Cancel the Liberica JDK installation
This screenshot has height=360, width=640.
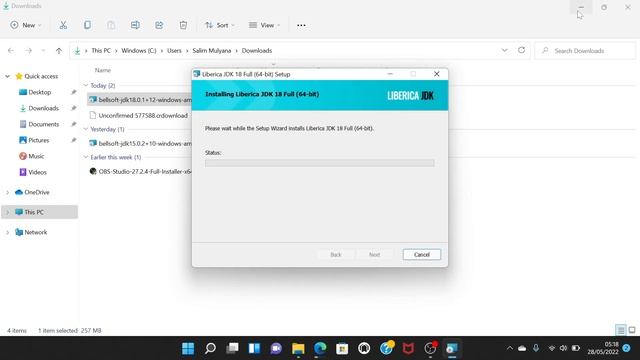tap(422, 255)
